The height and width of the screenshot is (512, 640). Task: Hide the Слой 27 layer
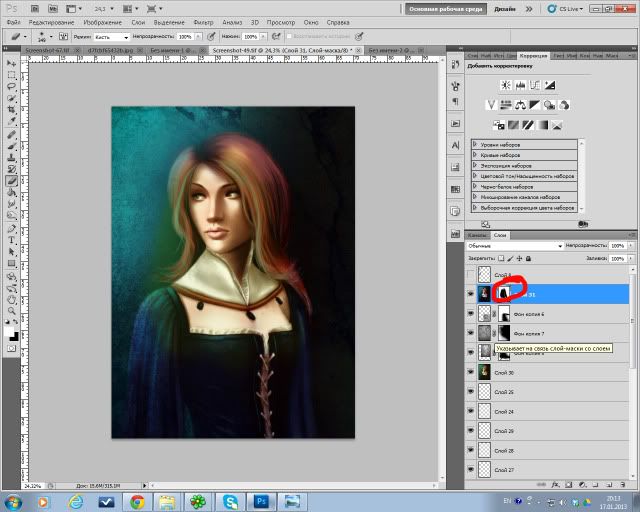coord(471,470)
